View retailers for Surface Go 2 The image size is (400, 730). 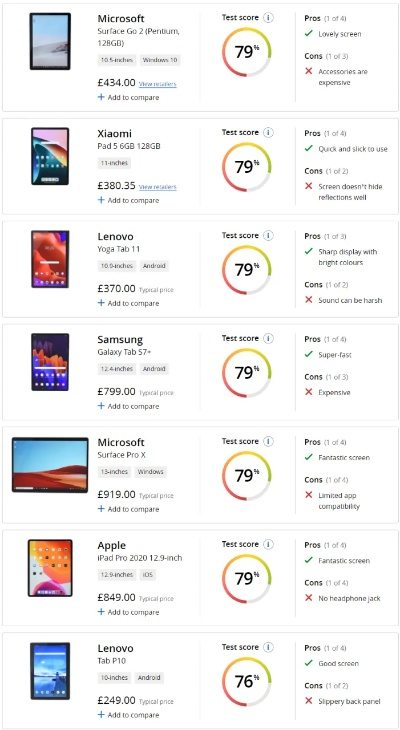[157, 84]
